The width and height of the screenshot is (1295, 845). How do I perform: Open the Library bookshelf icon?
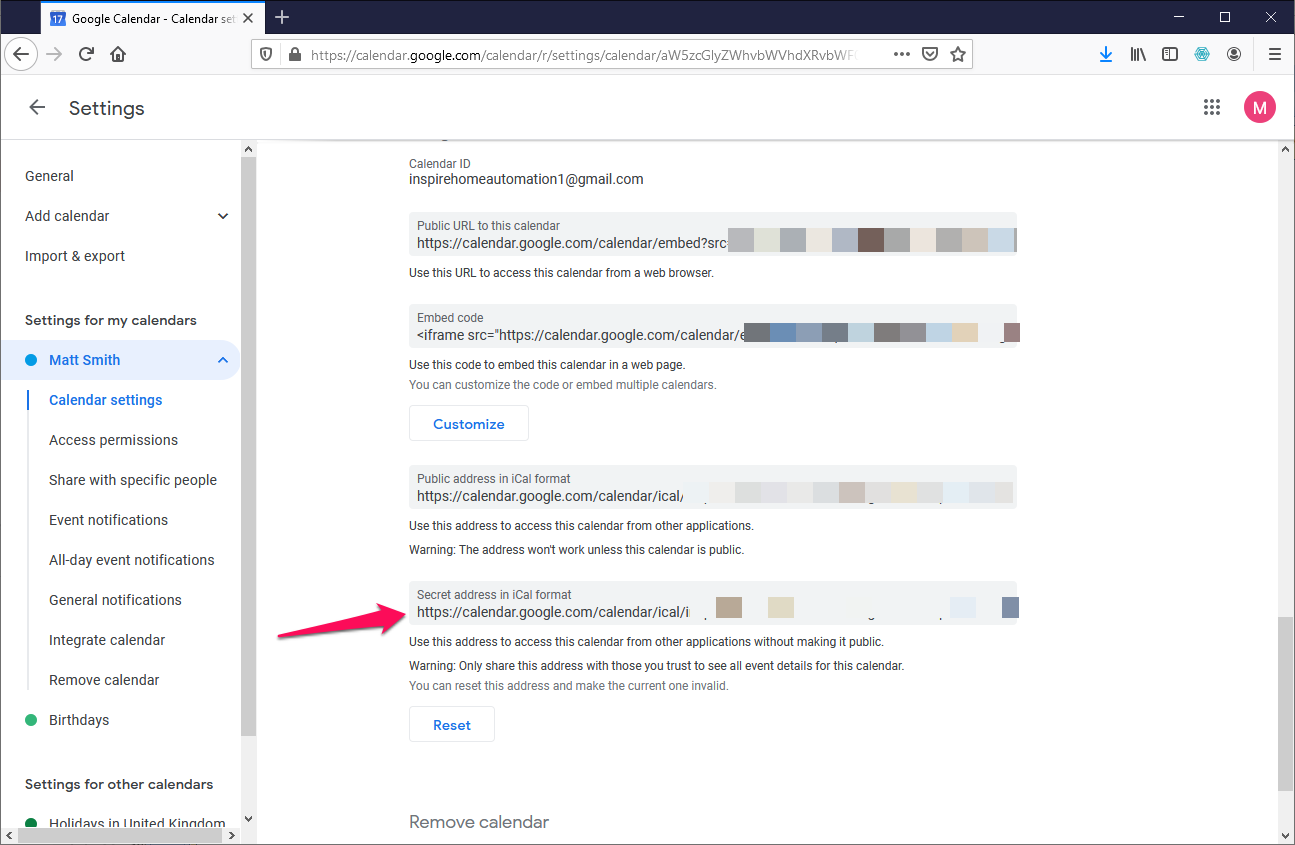click(1138, 54)
